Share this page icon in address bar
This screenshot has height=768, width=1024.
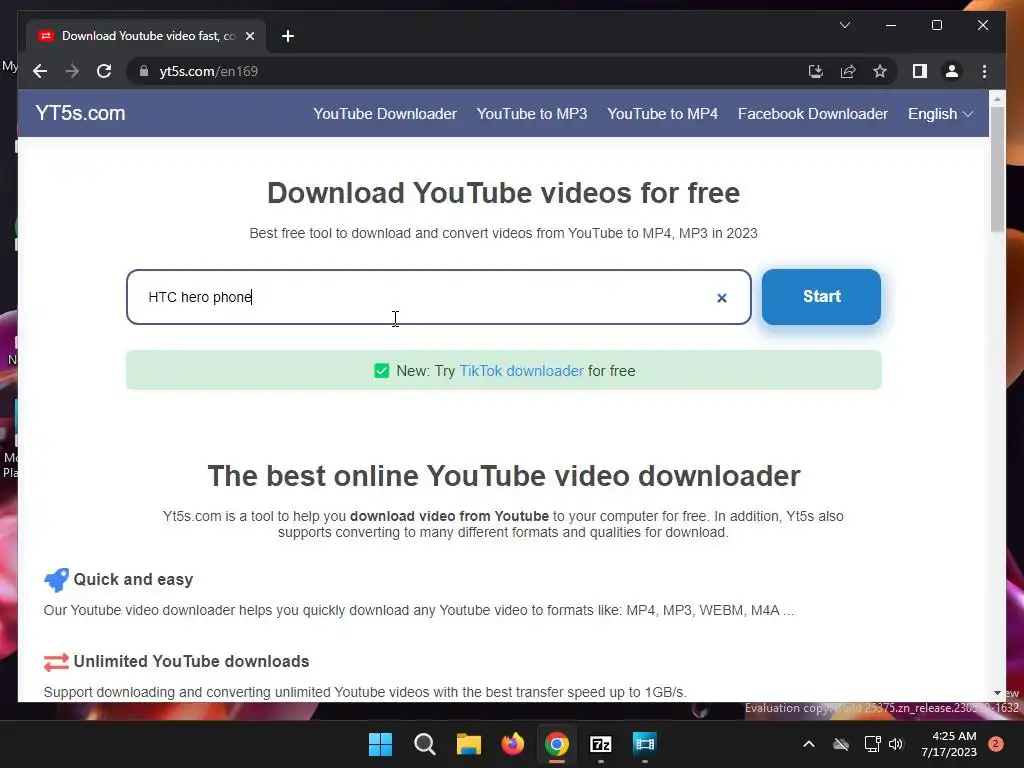(x=848, y=71)
